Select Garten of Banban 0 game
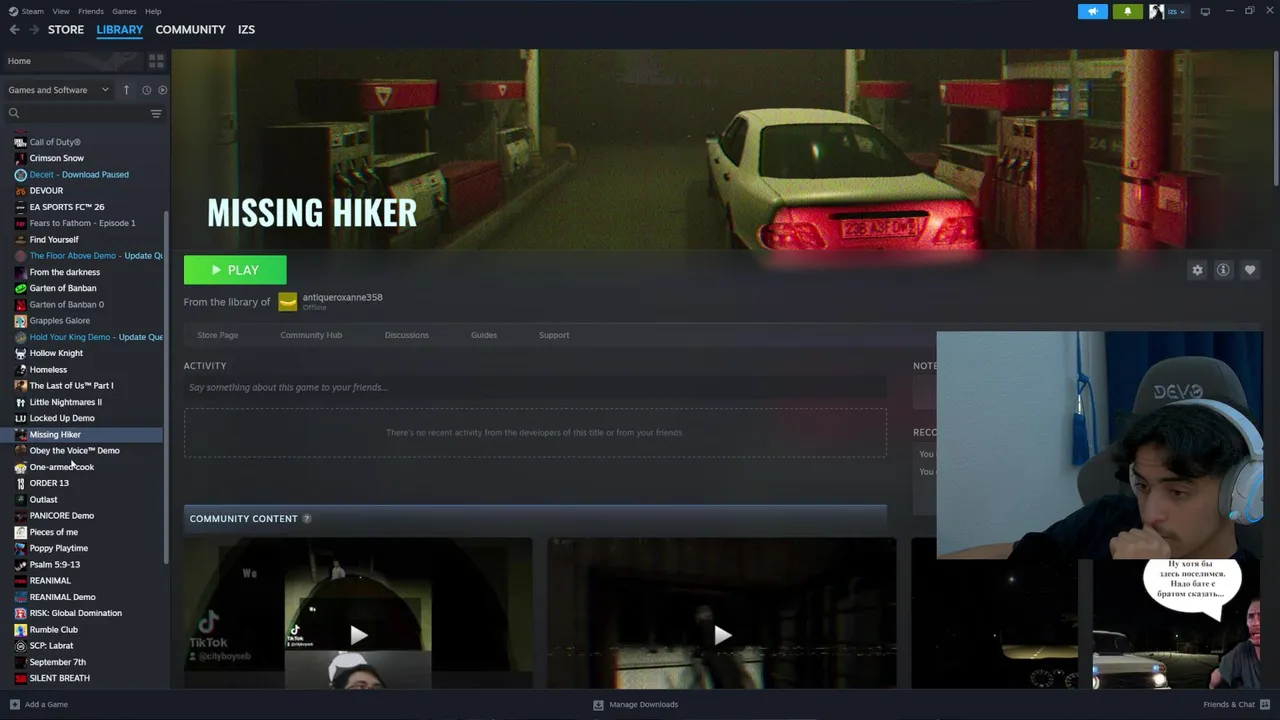 [67, 304]
